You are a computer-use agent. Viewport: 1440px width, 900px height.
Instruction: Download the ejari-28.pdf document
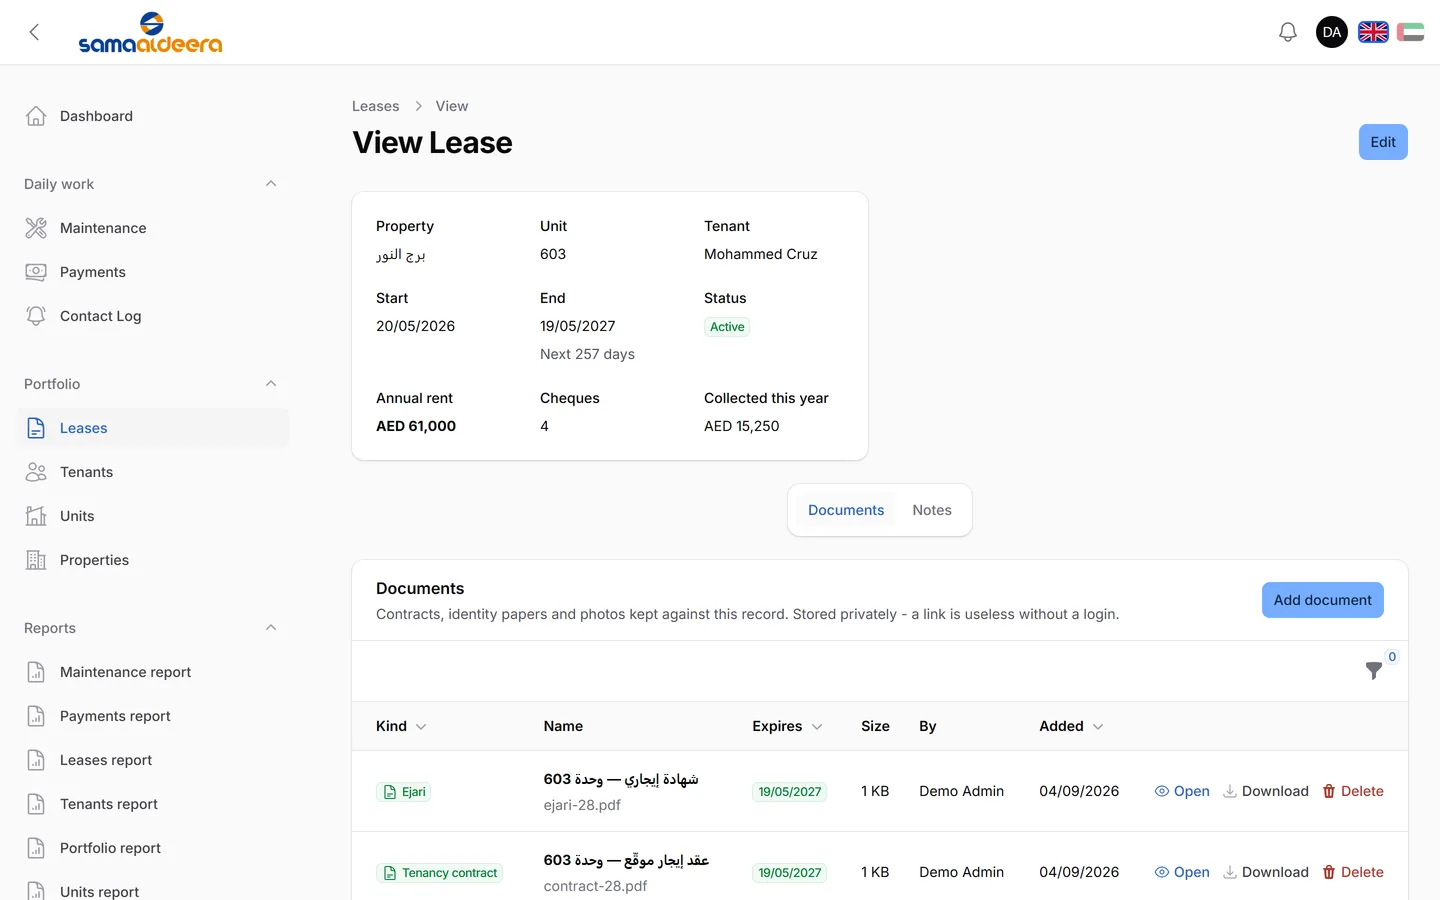tap(1266, 791)
